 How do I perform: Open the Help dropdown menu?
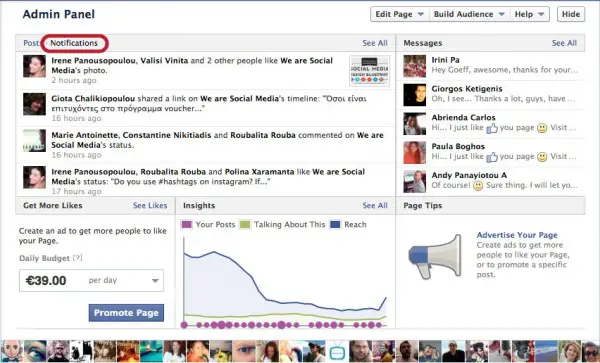pos(529,14)
